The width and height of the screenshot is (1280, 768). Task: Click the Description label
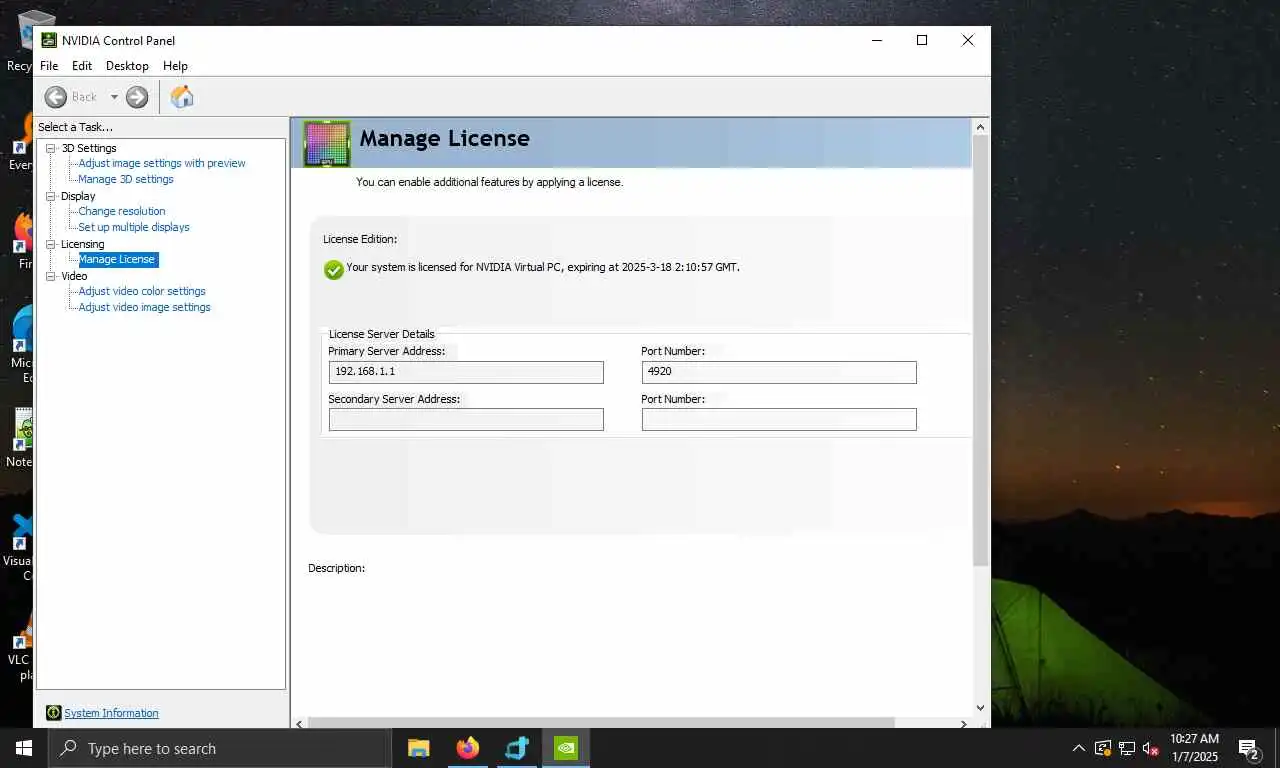[336, 568]
